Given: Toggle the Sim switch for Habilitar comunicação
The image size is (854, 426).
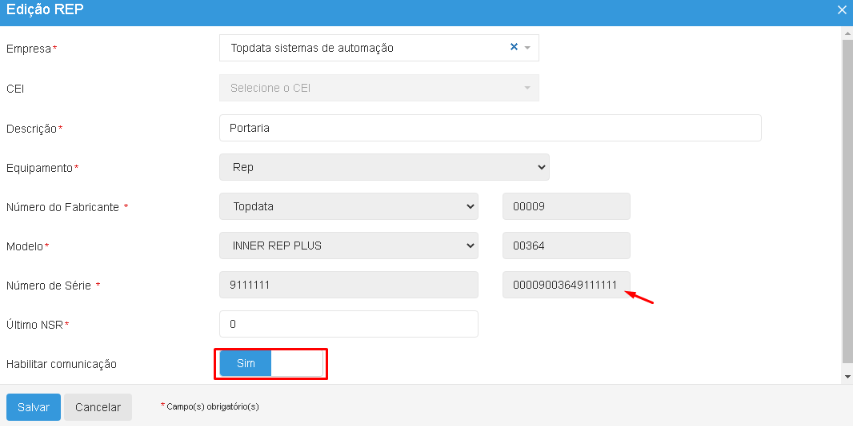Looking at the screenshot, I should (245, 363).
